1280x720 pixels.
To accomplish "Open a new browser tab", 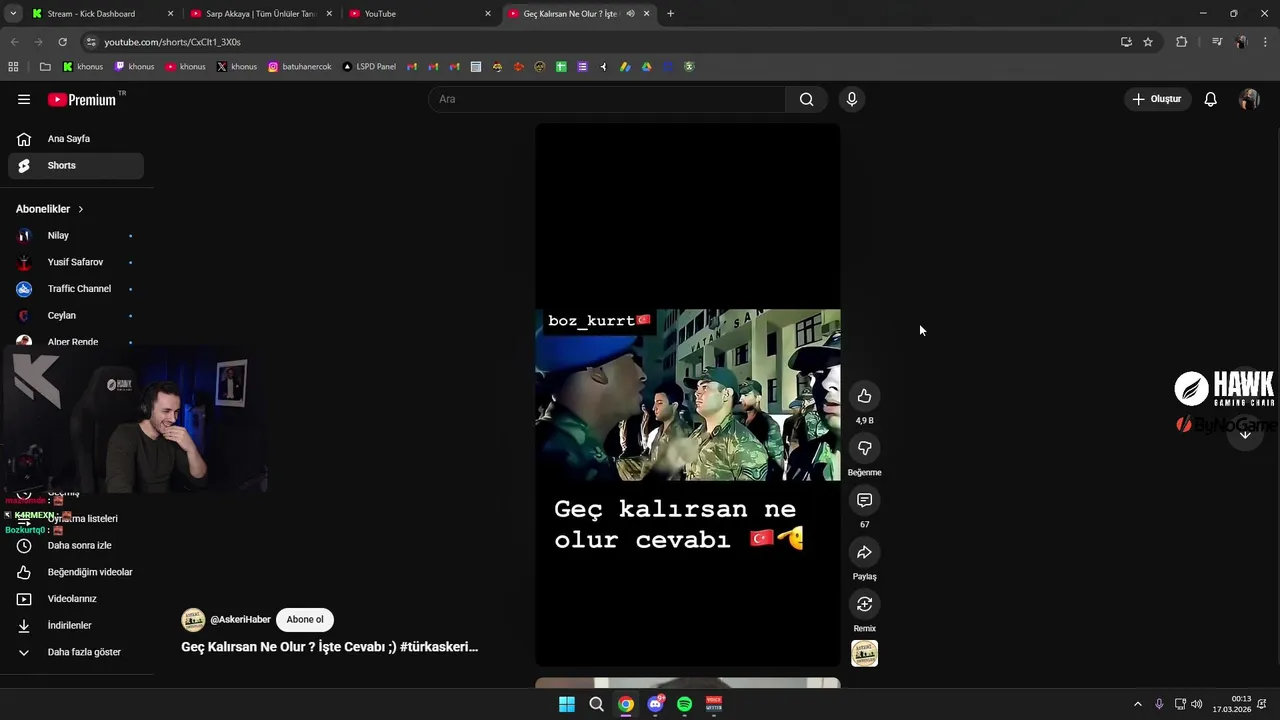I will coord(670,14).
